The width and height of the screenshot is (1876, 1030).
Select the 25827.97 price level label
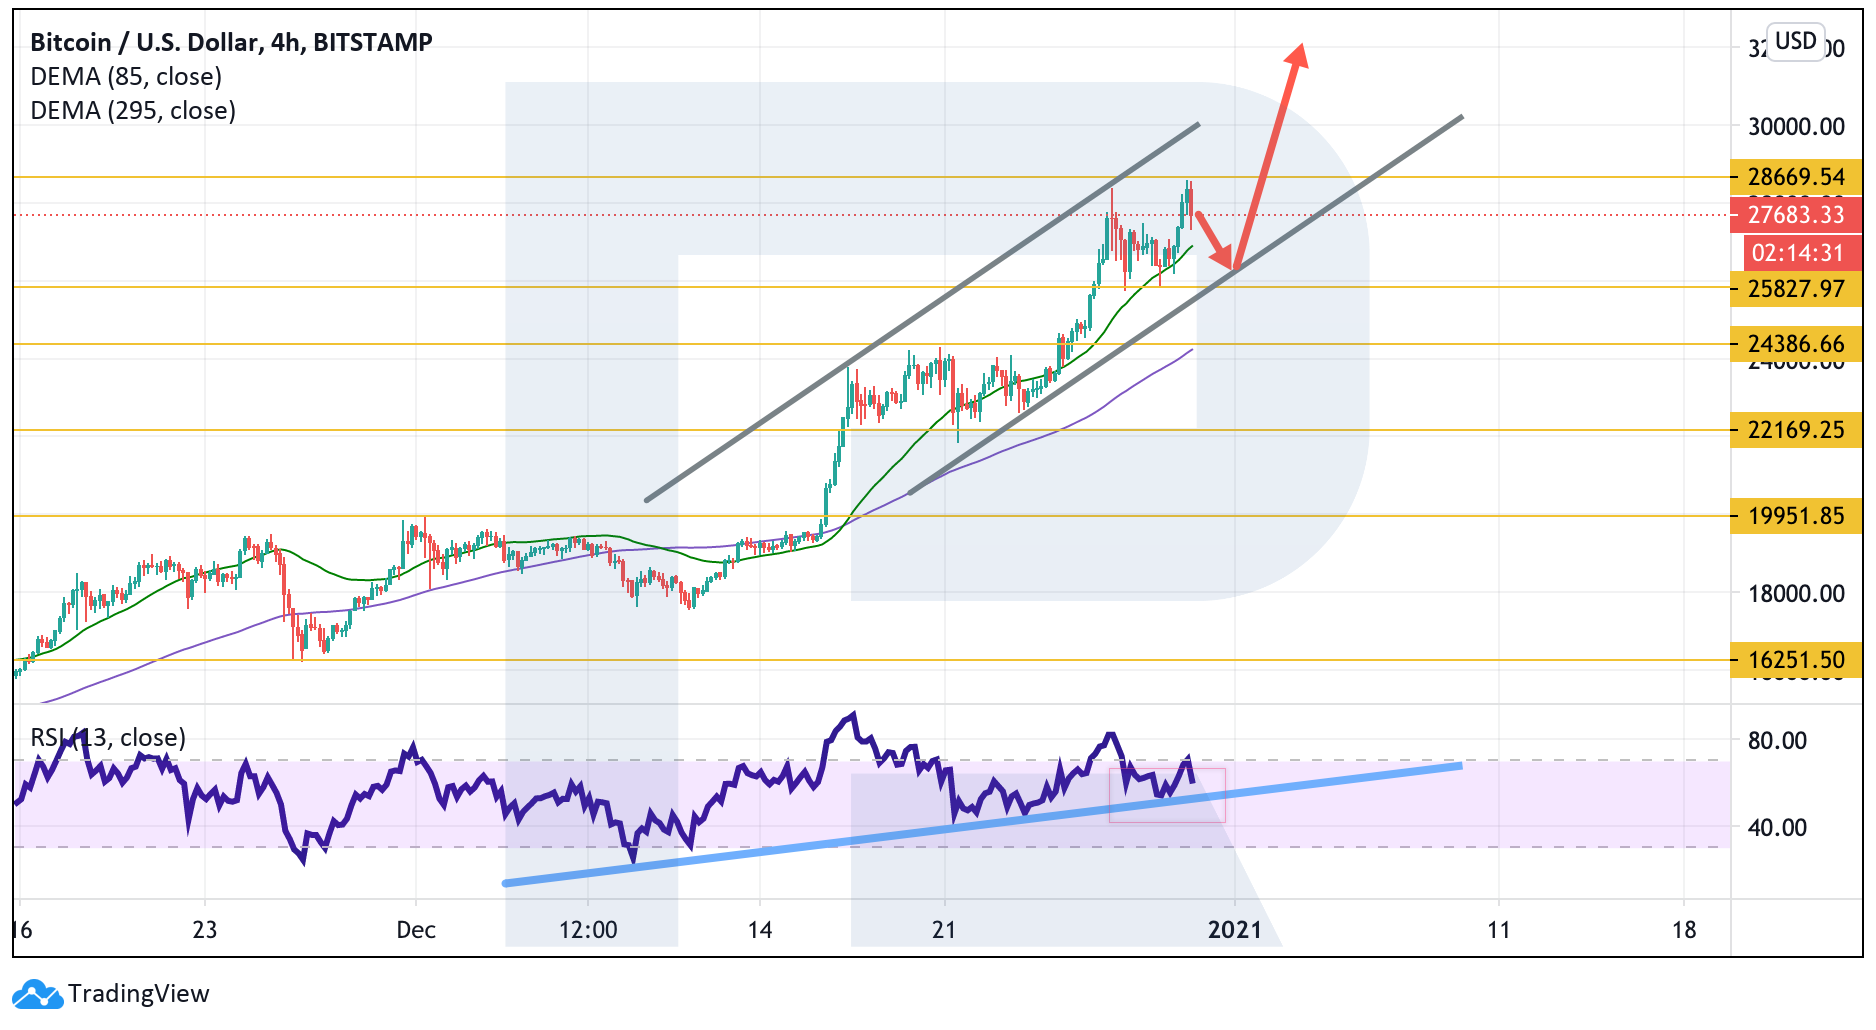1795,289
